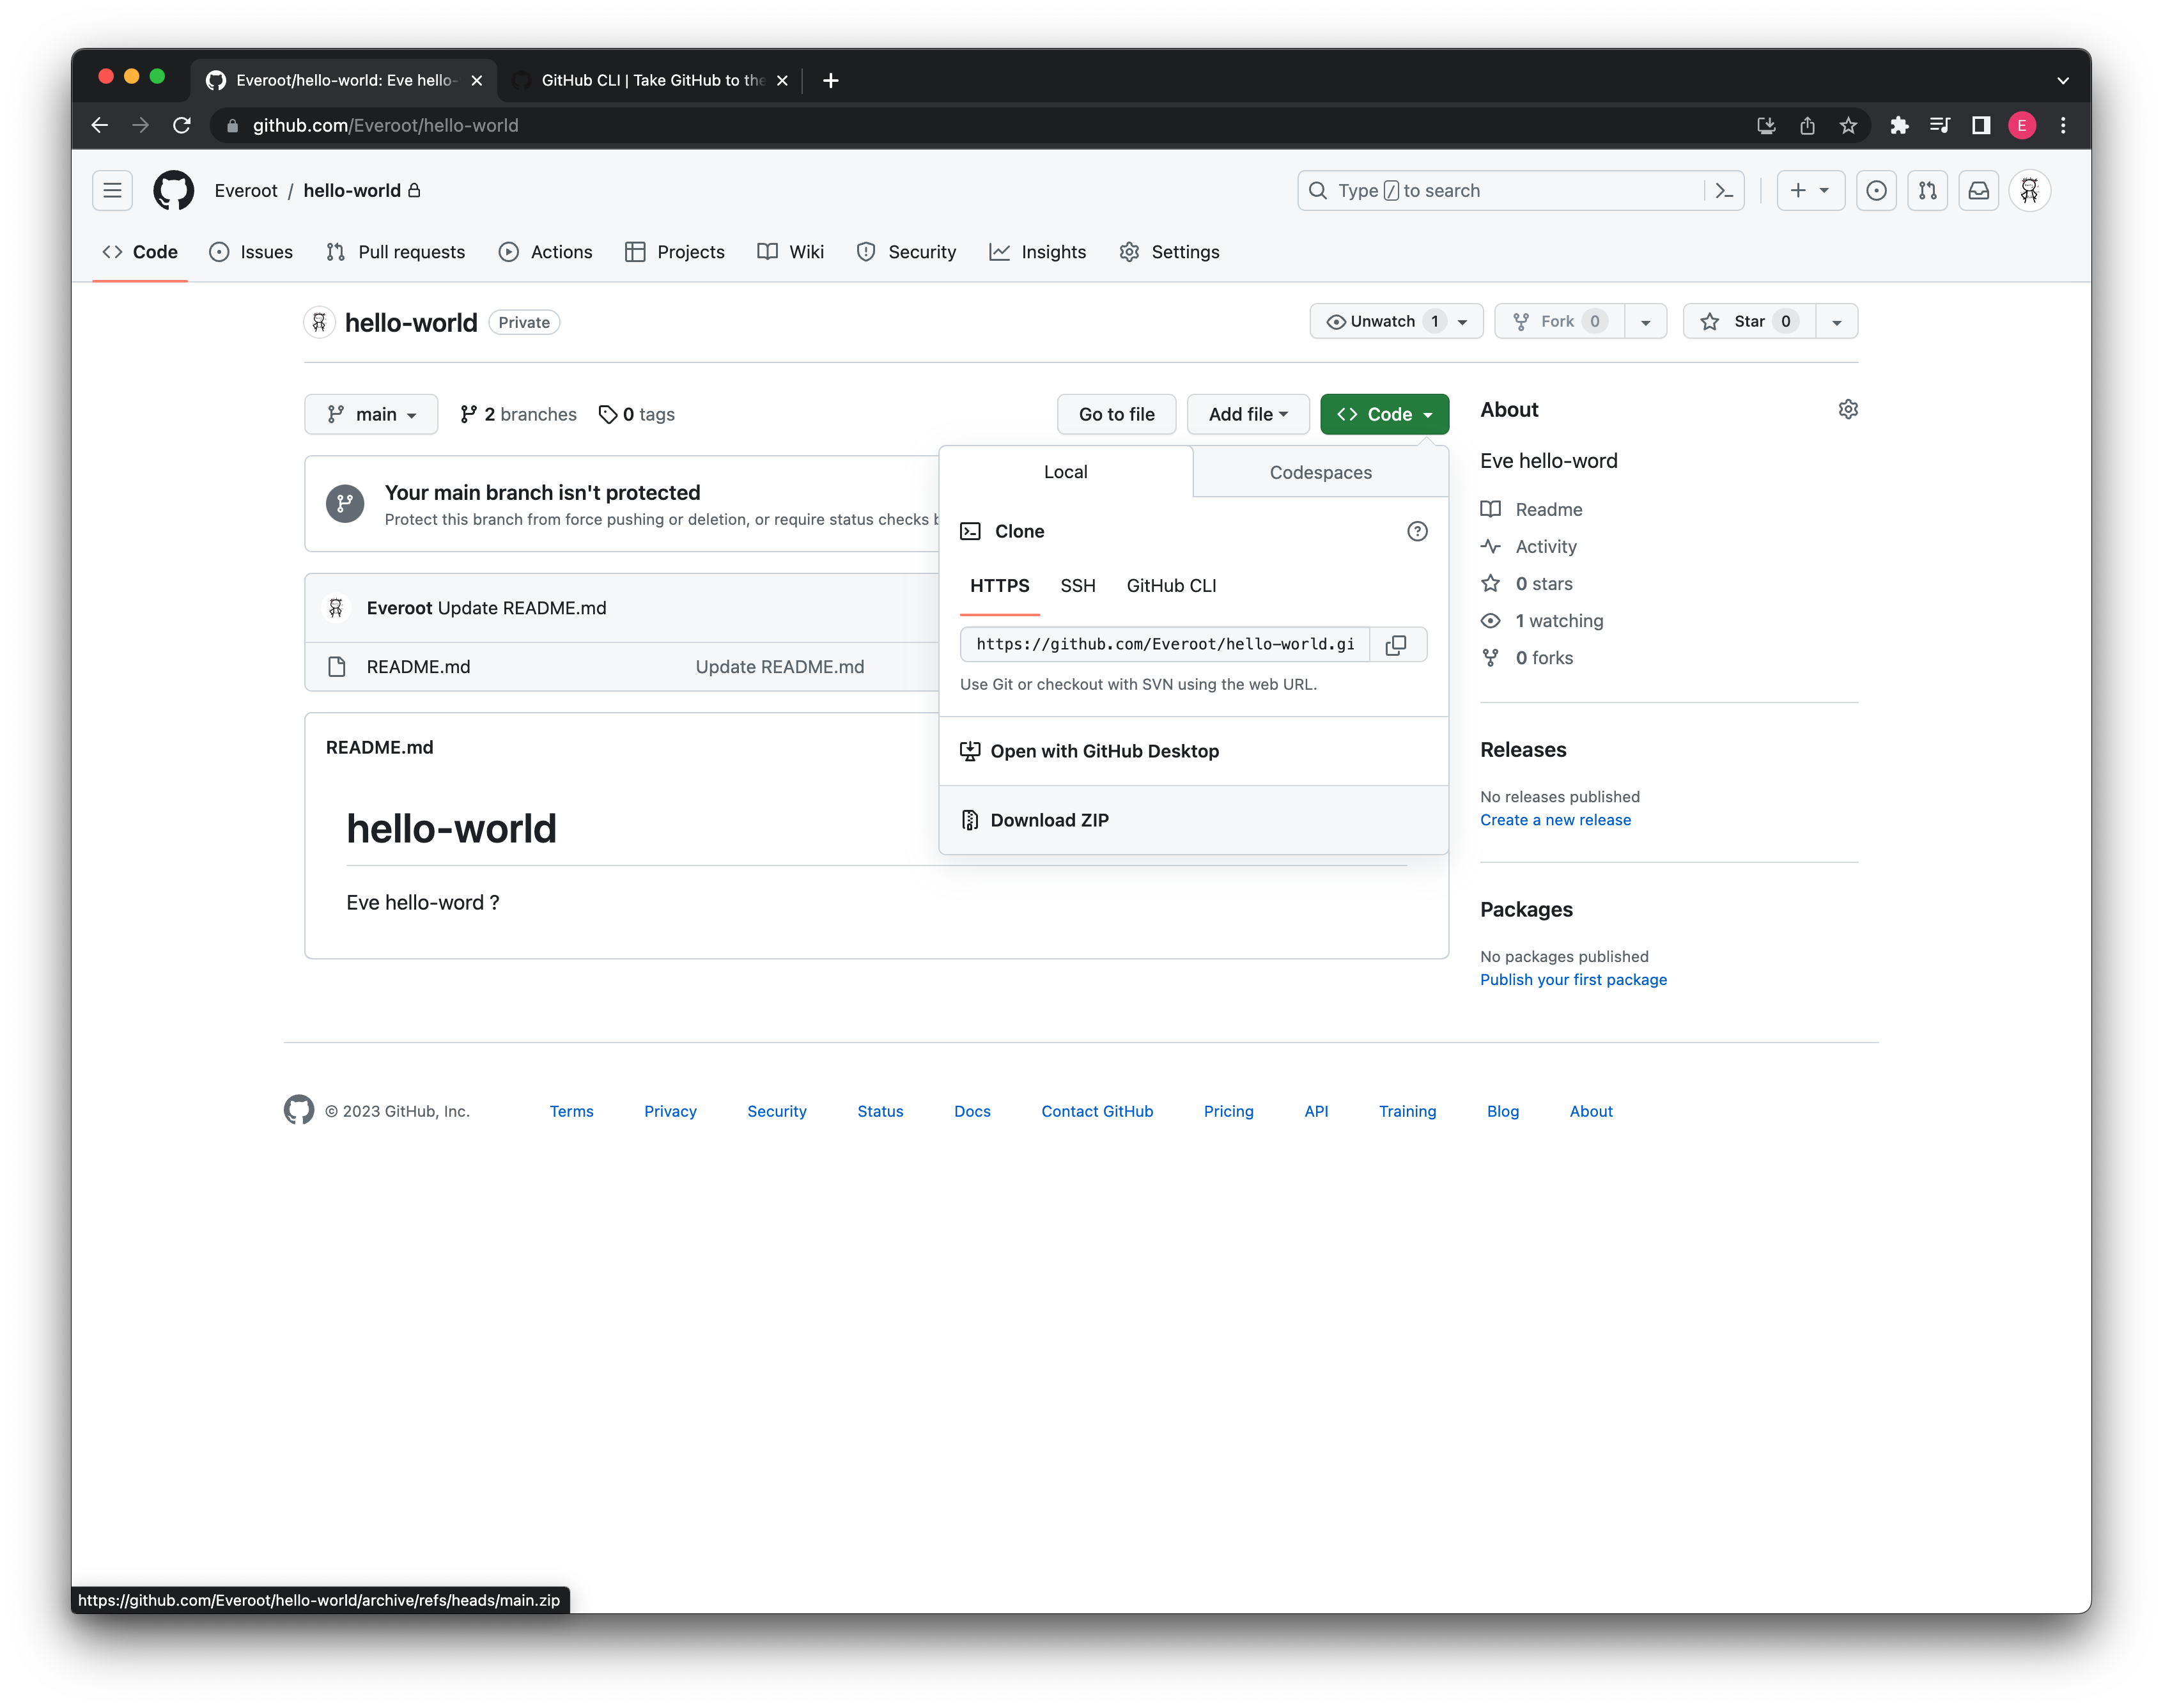Select the SSH clone tab

click(1077, 586)
